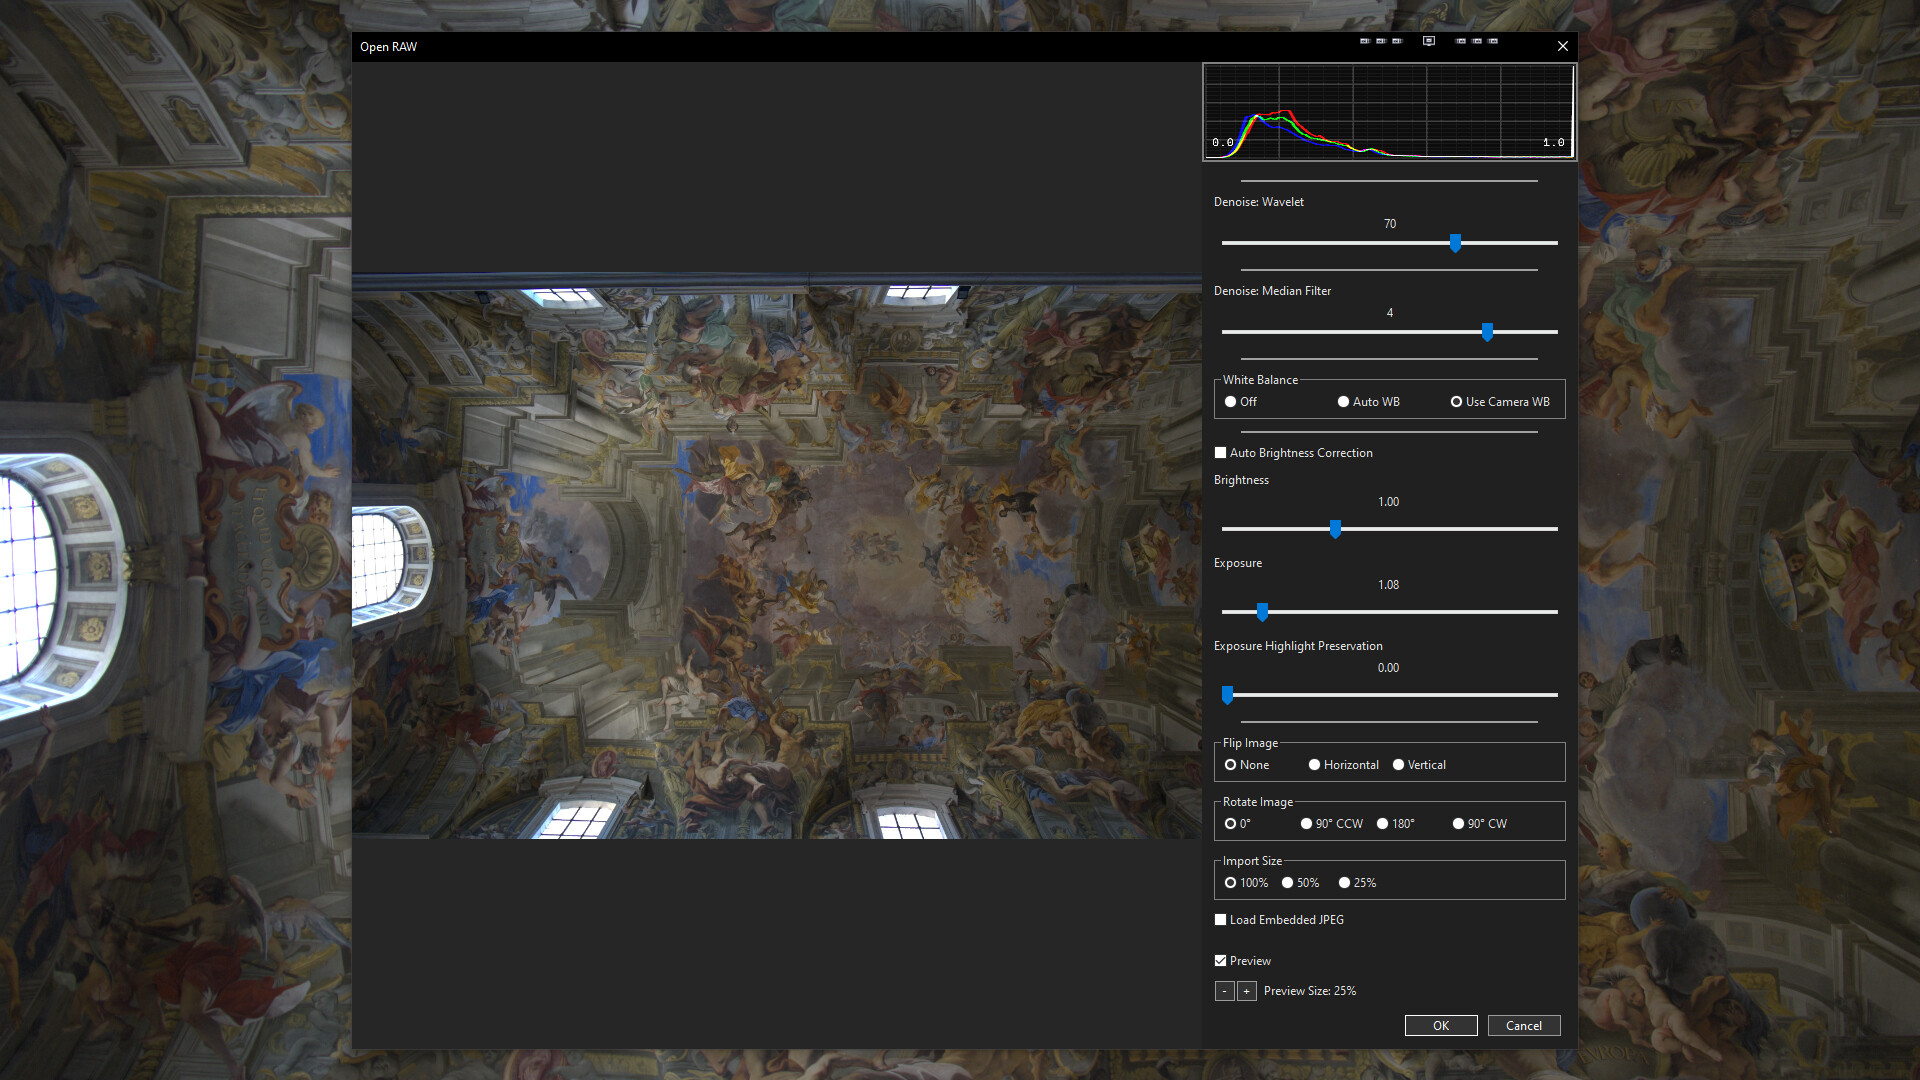
Task: Set Import Size to 50%
Action: 1300,883
